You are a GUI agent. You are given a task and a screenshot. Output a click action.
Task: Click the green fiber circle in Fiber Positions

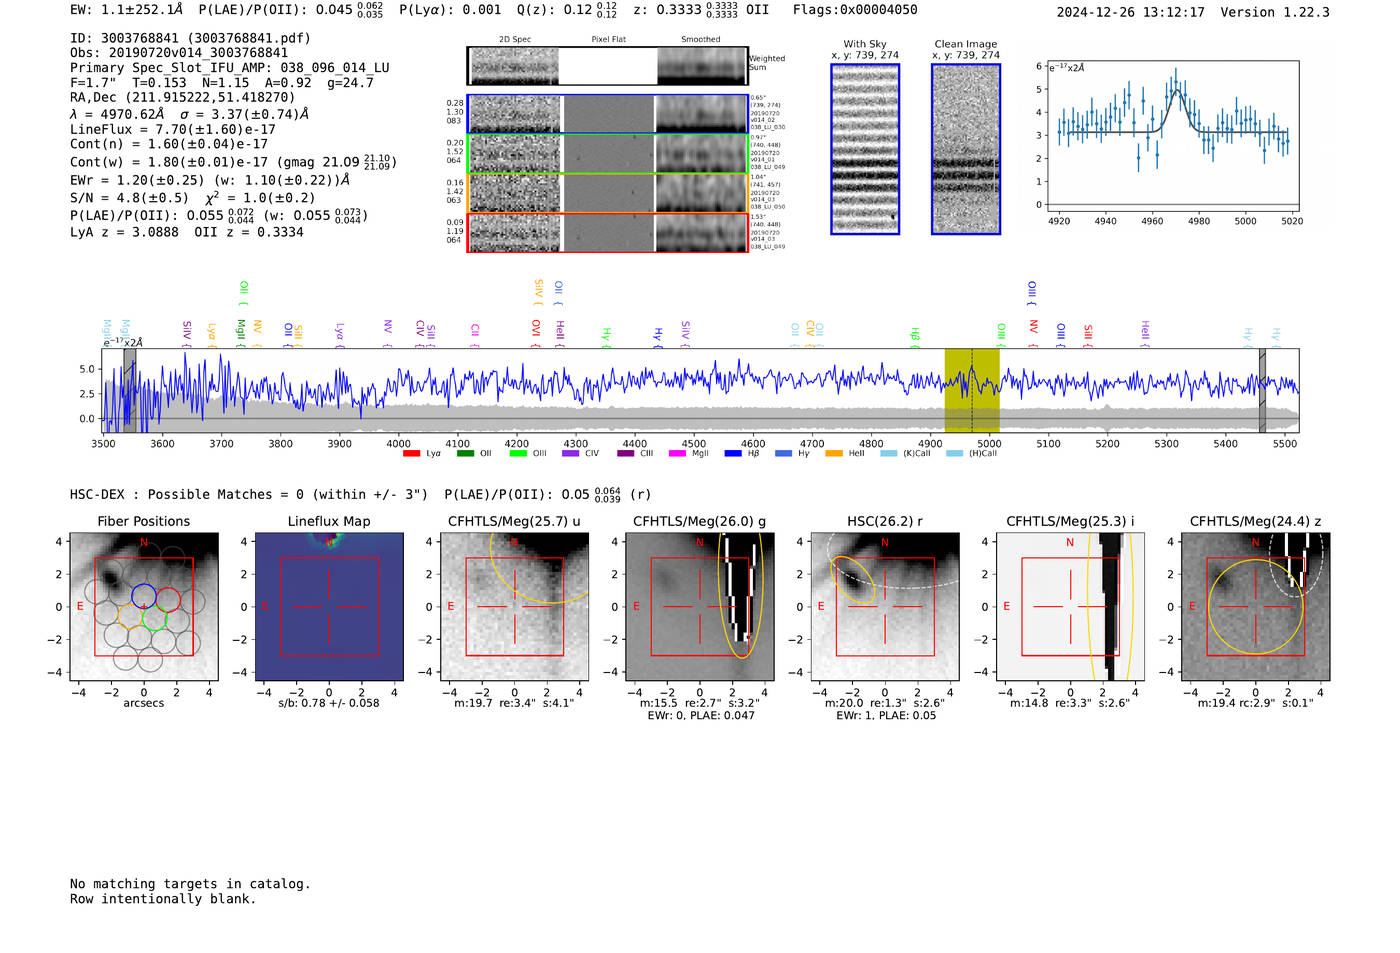coord(153,617)
